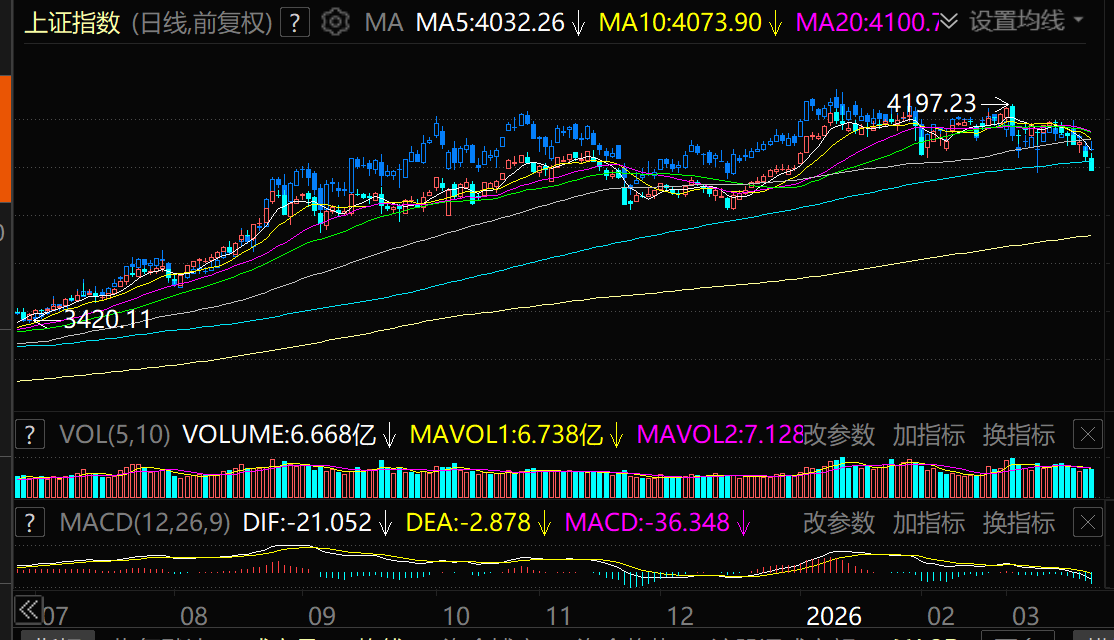This screenshot has width=1114, height=640.
Task: Click 换指标 in the VOL panel
Action: tap(1018, 435)
